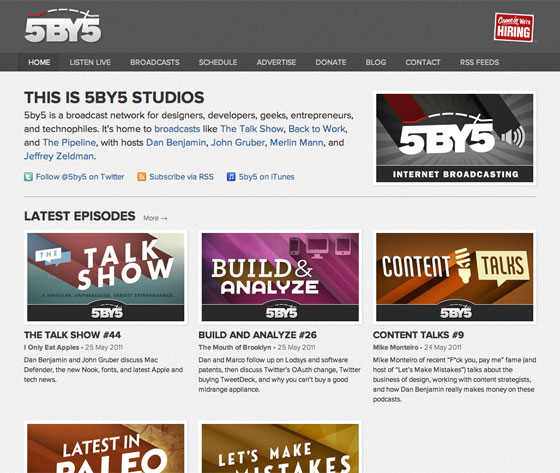This screenshot has height=473, width=560.
Task: Visit Jeffrey Zeldman host link
Action: pos(59,156)
